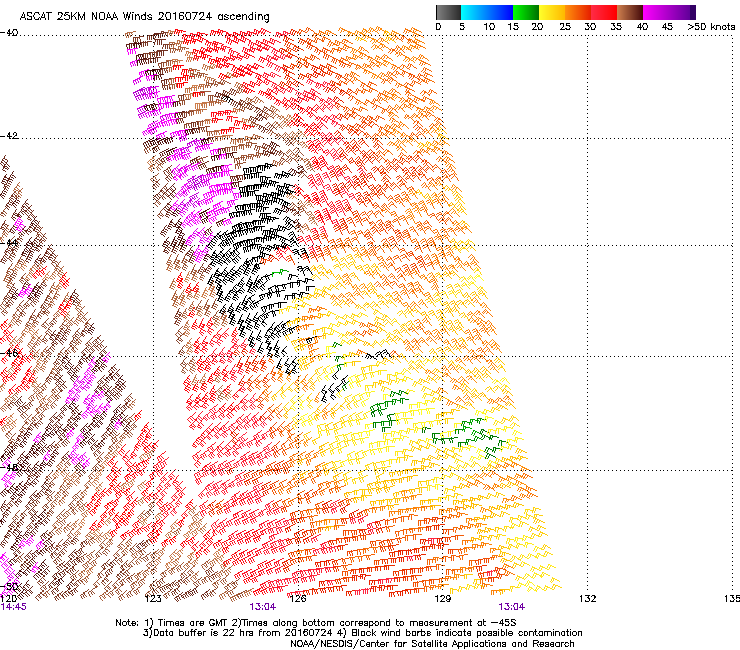Click the NOAA/NESDIS credit line
The width and height of the screenshot is (740, 650).
(432, 644)
